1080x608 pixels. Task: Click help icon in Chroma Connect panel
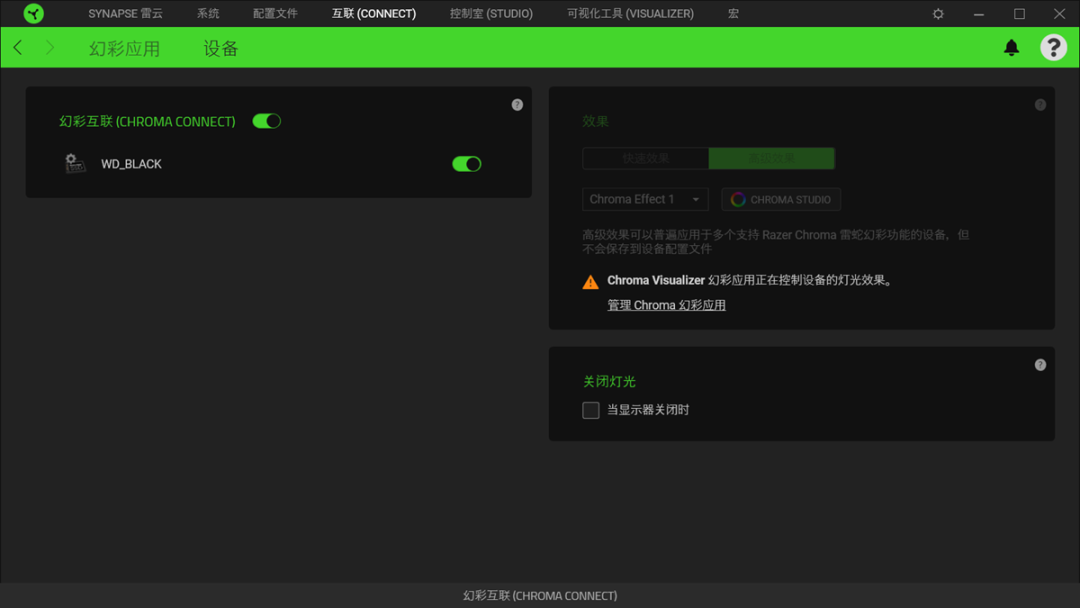pos(517,105)
